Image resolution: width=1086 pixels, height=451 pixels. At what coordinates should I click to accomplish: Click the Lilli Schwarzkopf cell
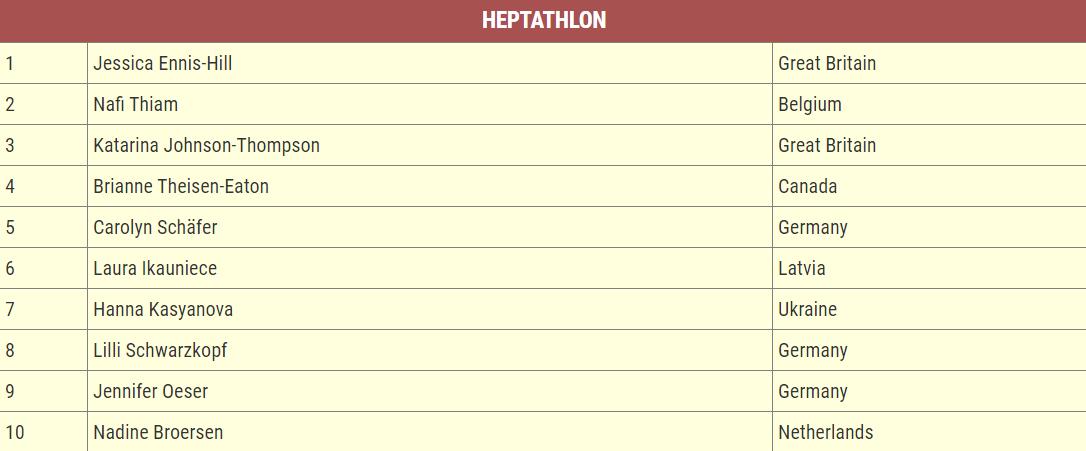tap(429, 349)
